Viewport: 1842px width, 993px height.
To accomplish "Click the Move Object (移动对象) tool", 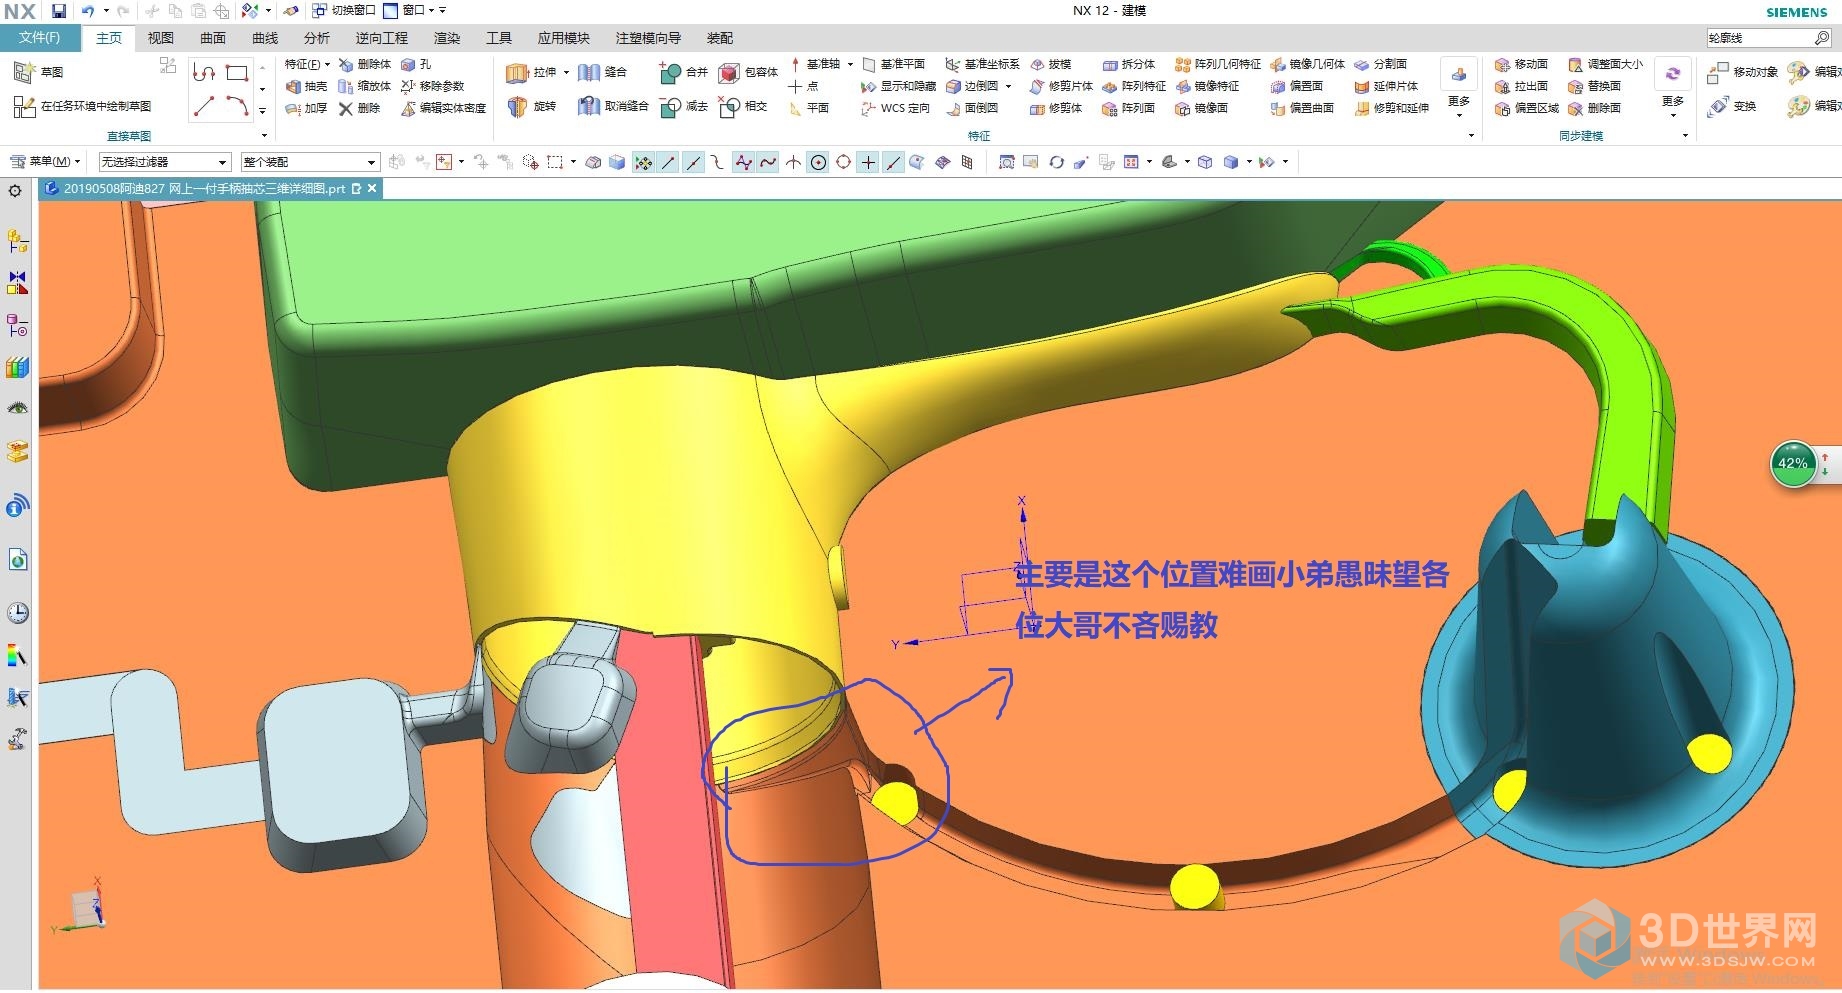I will (x=1742, y=72).
